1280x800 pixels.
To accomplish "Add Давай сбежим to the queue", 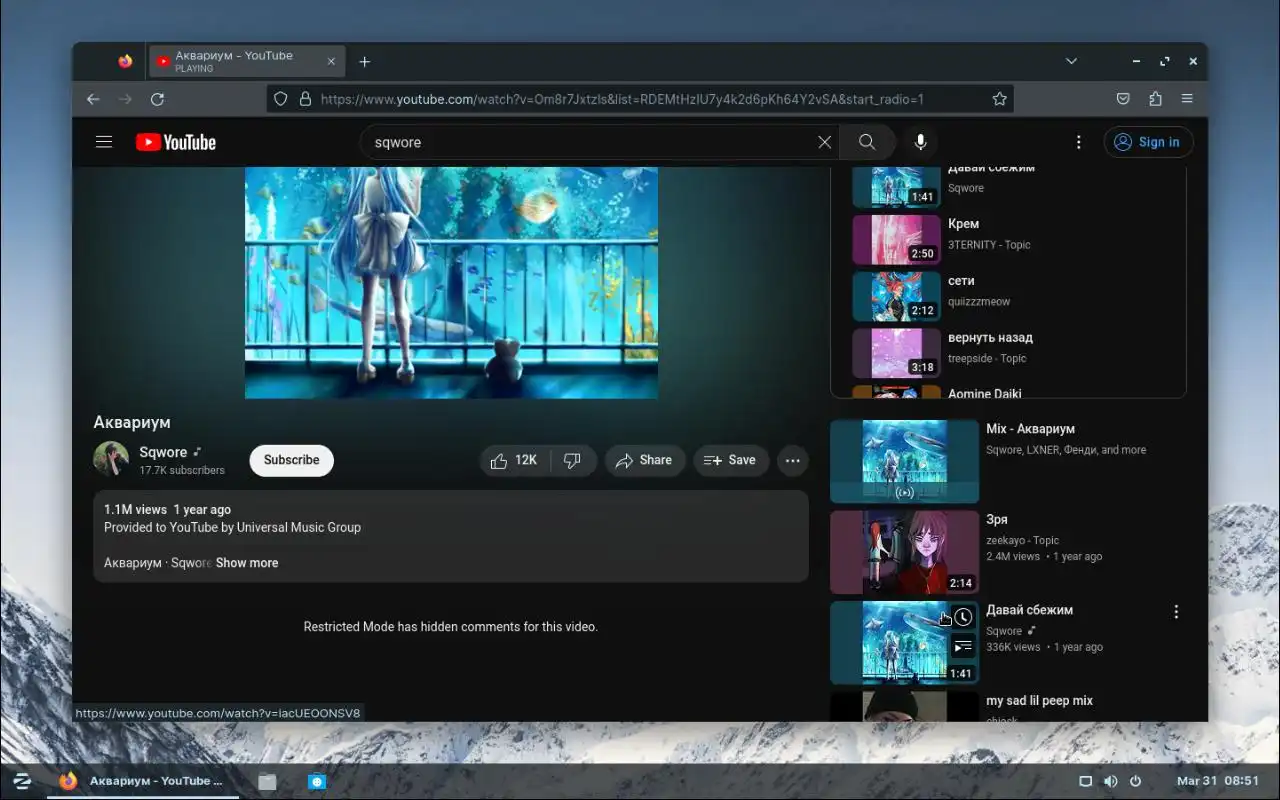I will [x=963, y=646].
